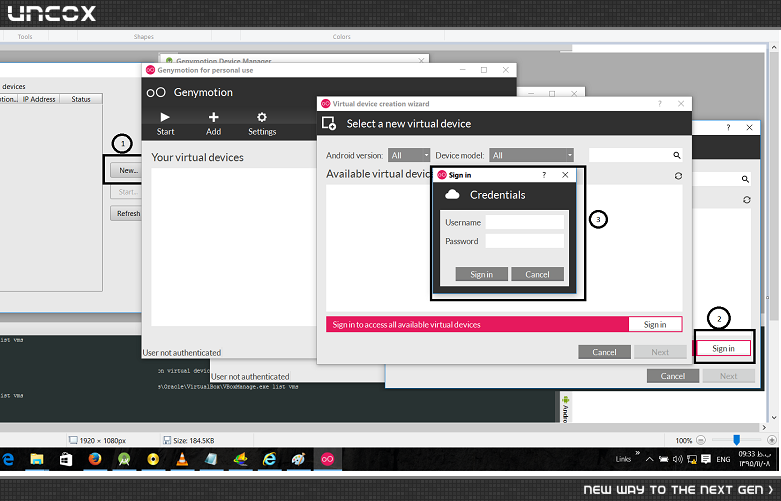This screenshot has height=501, width=781.
Task: Click Paint's vertical scrollbar down arrow
Action: (x=774, y=417)
